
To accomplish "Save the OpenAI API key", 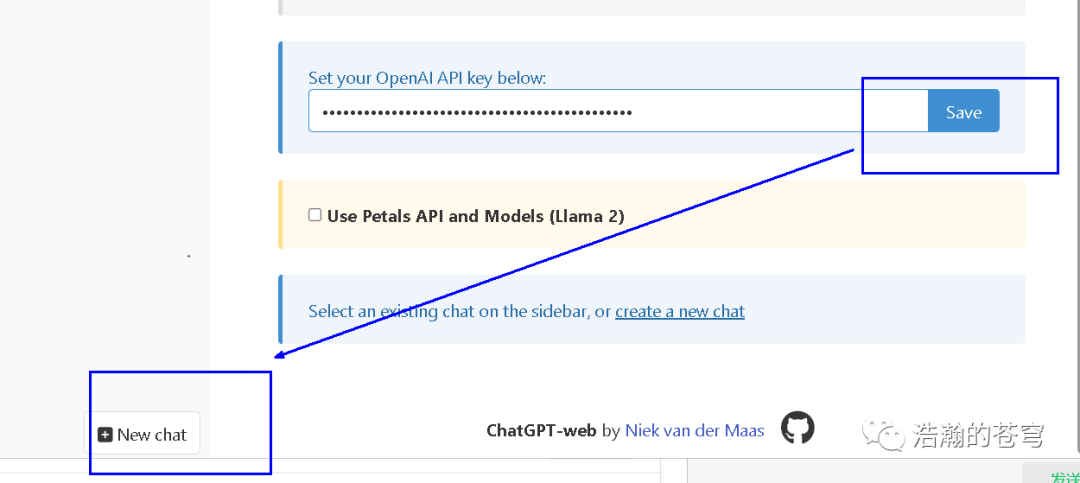I will point(964,110).
